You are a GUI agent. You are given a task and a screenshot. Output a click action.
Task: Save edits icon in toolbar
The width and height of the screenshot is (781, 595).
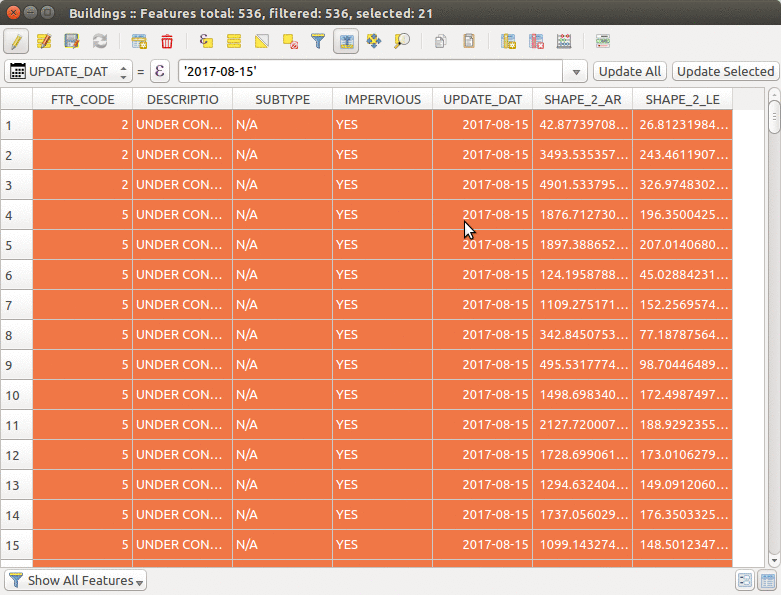72,41
